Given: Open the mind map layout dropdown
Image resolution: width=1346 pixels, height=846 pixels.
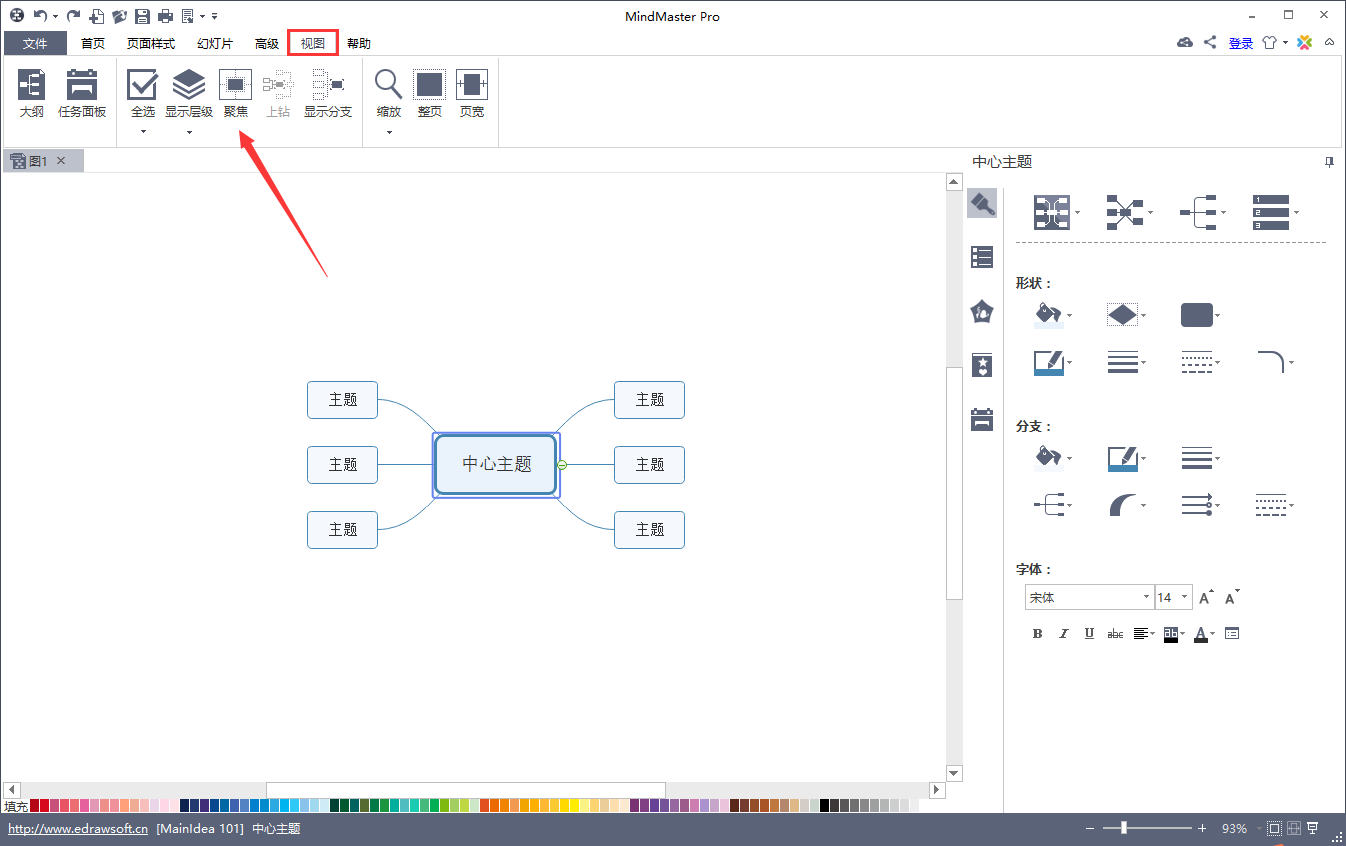Looking at the screenshot, I should [1057, 212].
